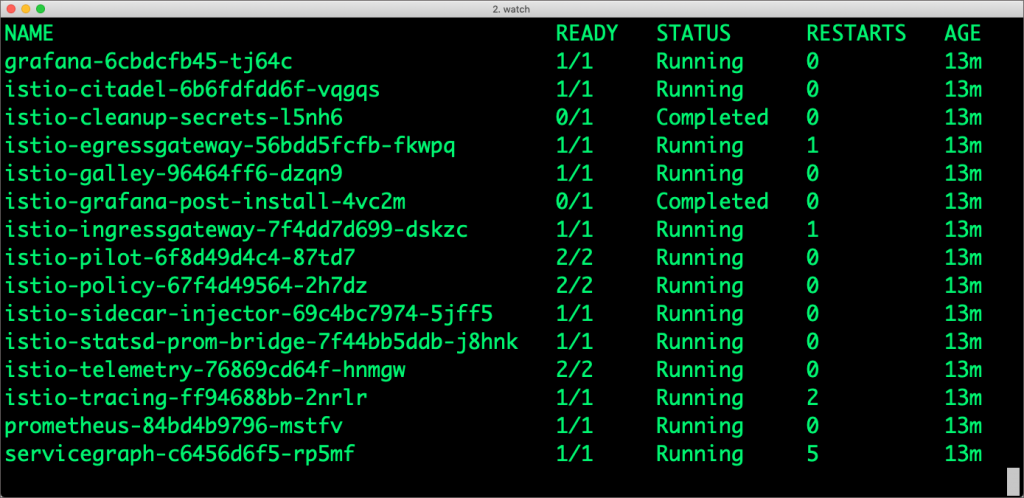
Task: Click the 0/1 ready value for istio-grafana-post-install
Action: [x=574, y=202]
